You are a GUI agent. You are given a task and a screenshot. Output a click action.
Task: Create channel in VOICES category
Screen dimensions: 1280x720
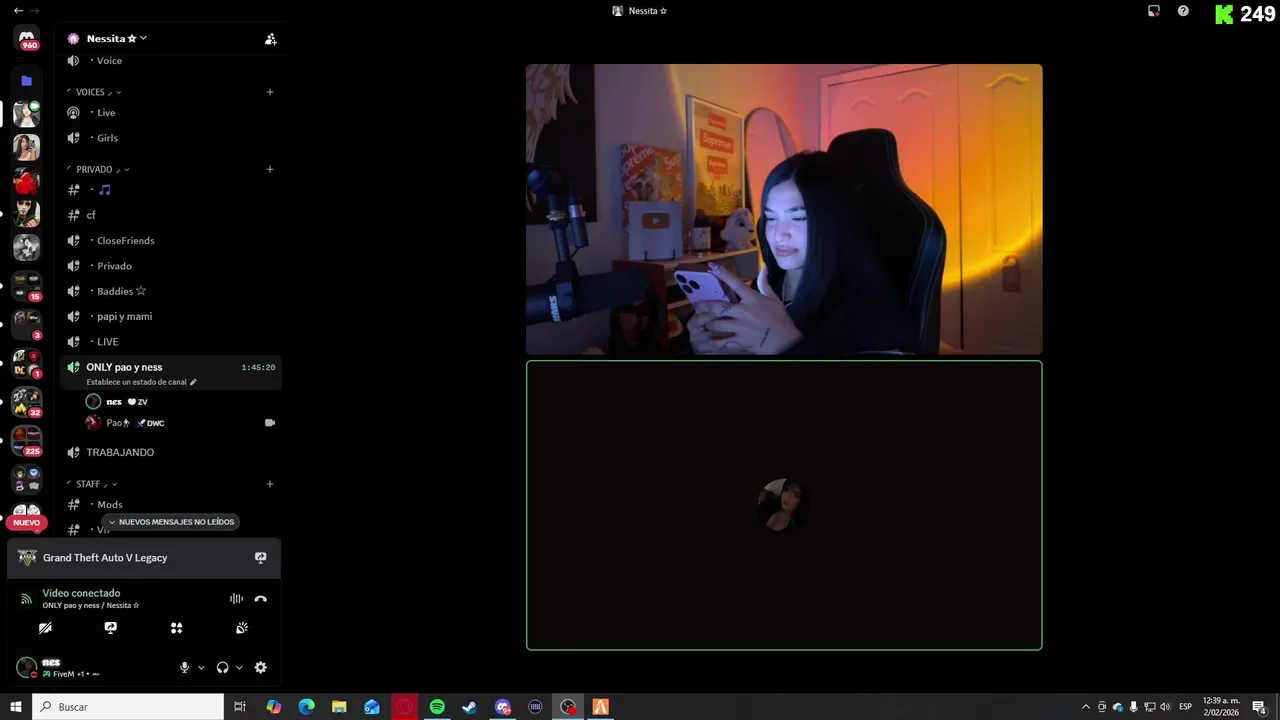[270, 92]
